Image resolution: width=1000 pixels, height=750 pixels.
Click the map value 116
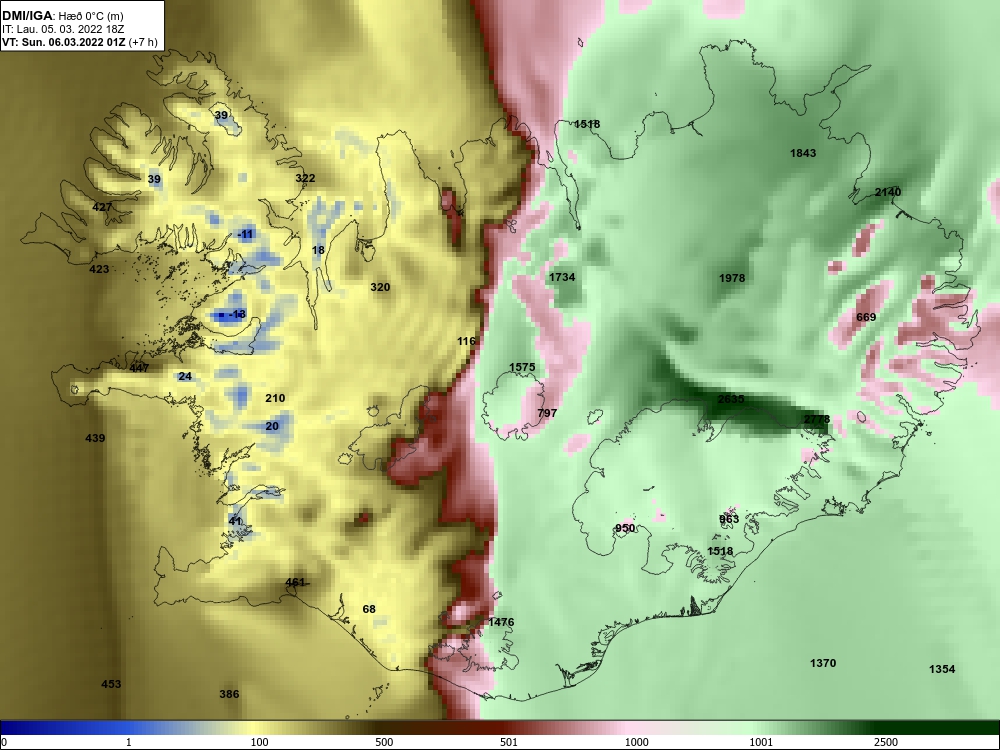(466, 341)
